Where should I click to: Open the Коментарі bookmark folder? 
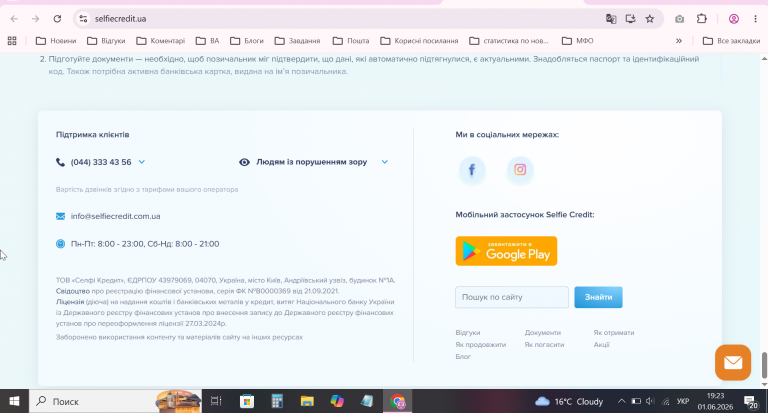pyautogui.click(x=161, y=41)
